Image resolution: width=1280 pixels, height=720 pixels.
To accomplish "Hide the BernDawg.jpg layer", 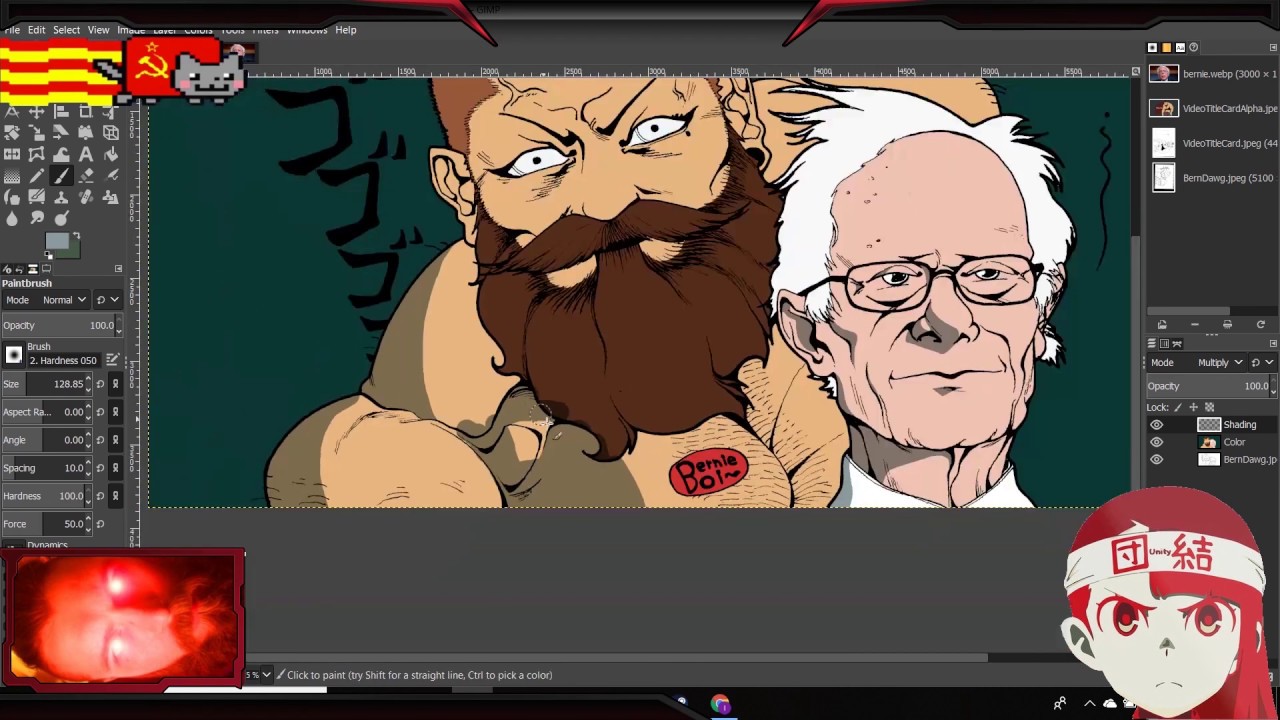I will 1157,460.
